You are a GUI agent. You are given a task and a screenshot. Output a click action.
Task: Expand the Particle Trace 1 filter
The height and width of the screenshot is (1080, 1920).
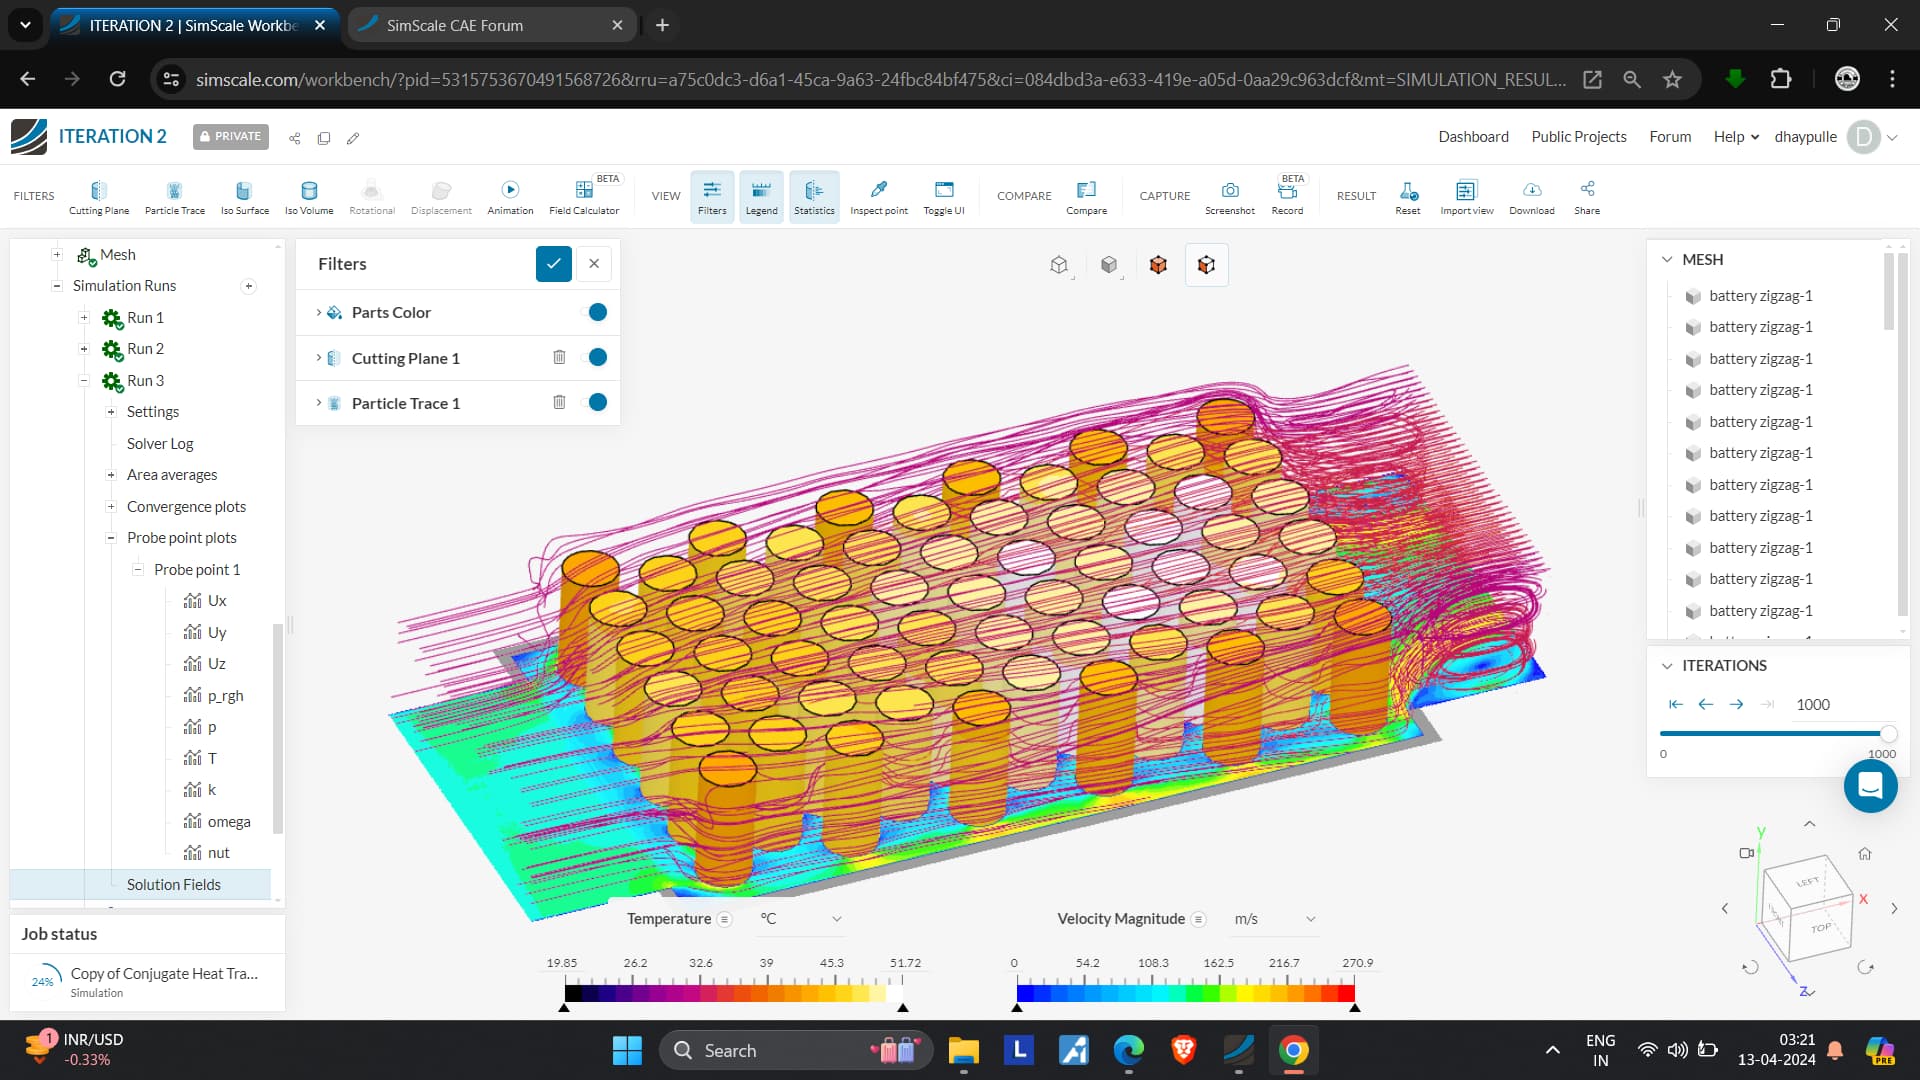click(319, 403)
